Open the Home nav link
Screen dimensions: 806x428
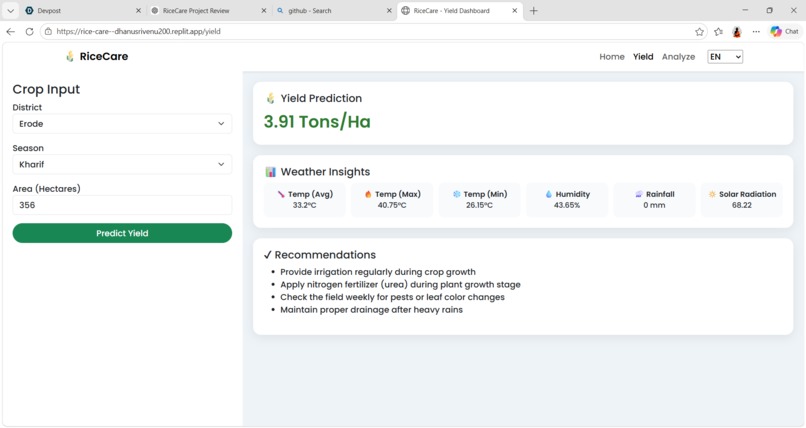click(x=612, y=57)
